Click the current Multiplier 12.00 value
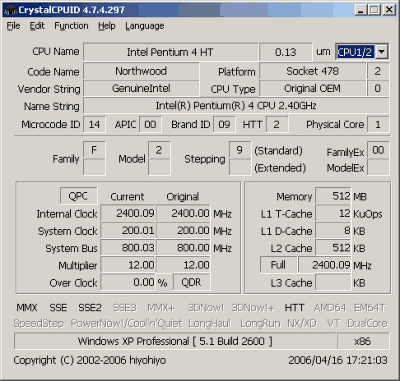The width and height of the screenshot is (400, 381). coord(128,265)
